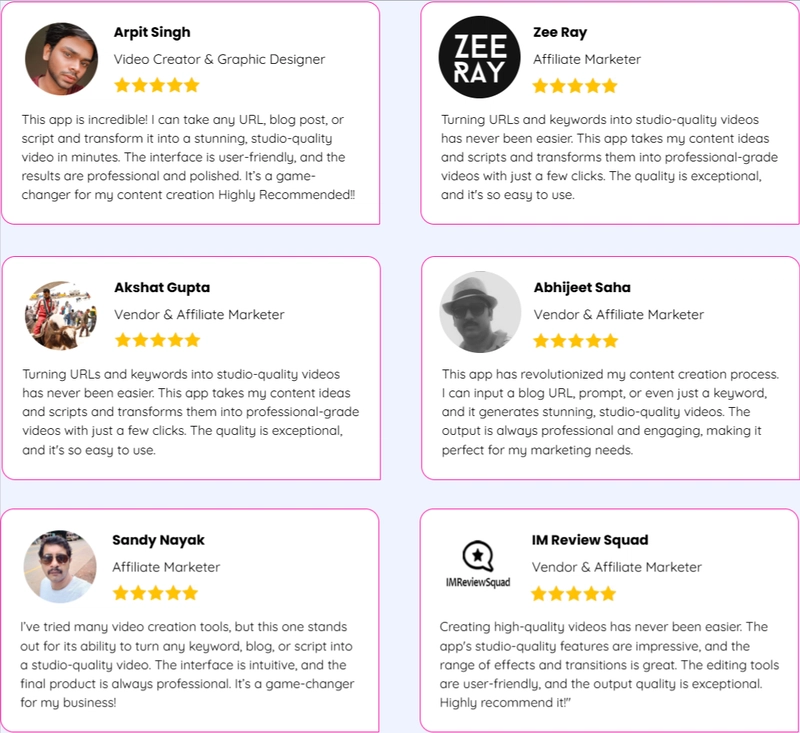Click Sandy Nayak's profile photo
800x733 pixels.
pos(60,566)
